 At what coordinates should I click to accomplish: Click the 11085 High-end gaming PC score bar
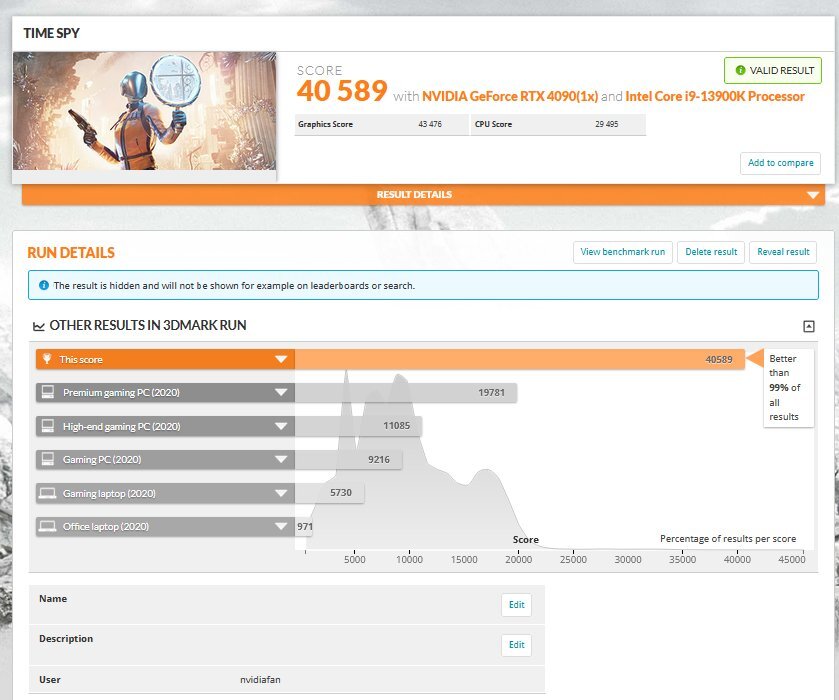358,426
